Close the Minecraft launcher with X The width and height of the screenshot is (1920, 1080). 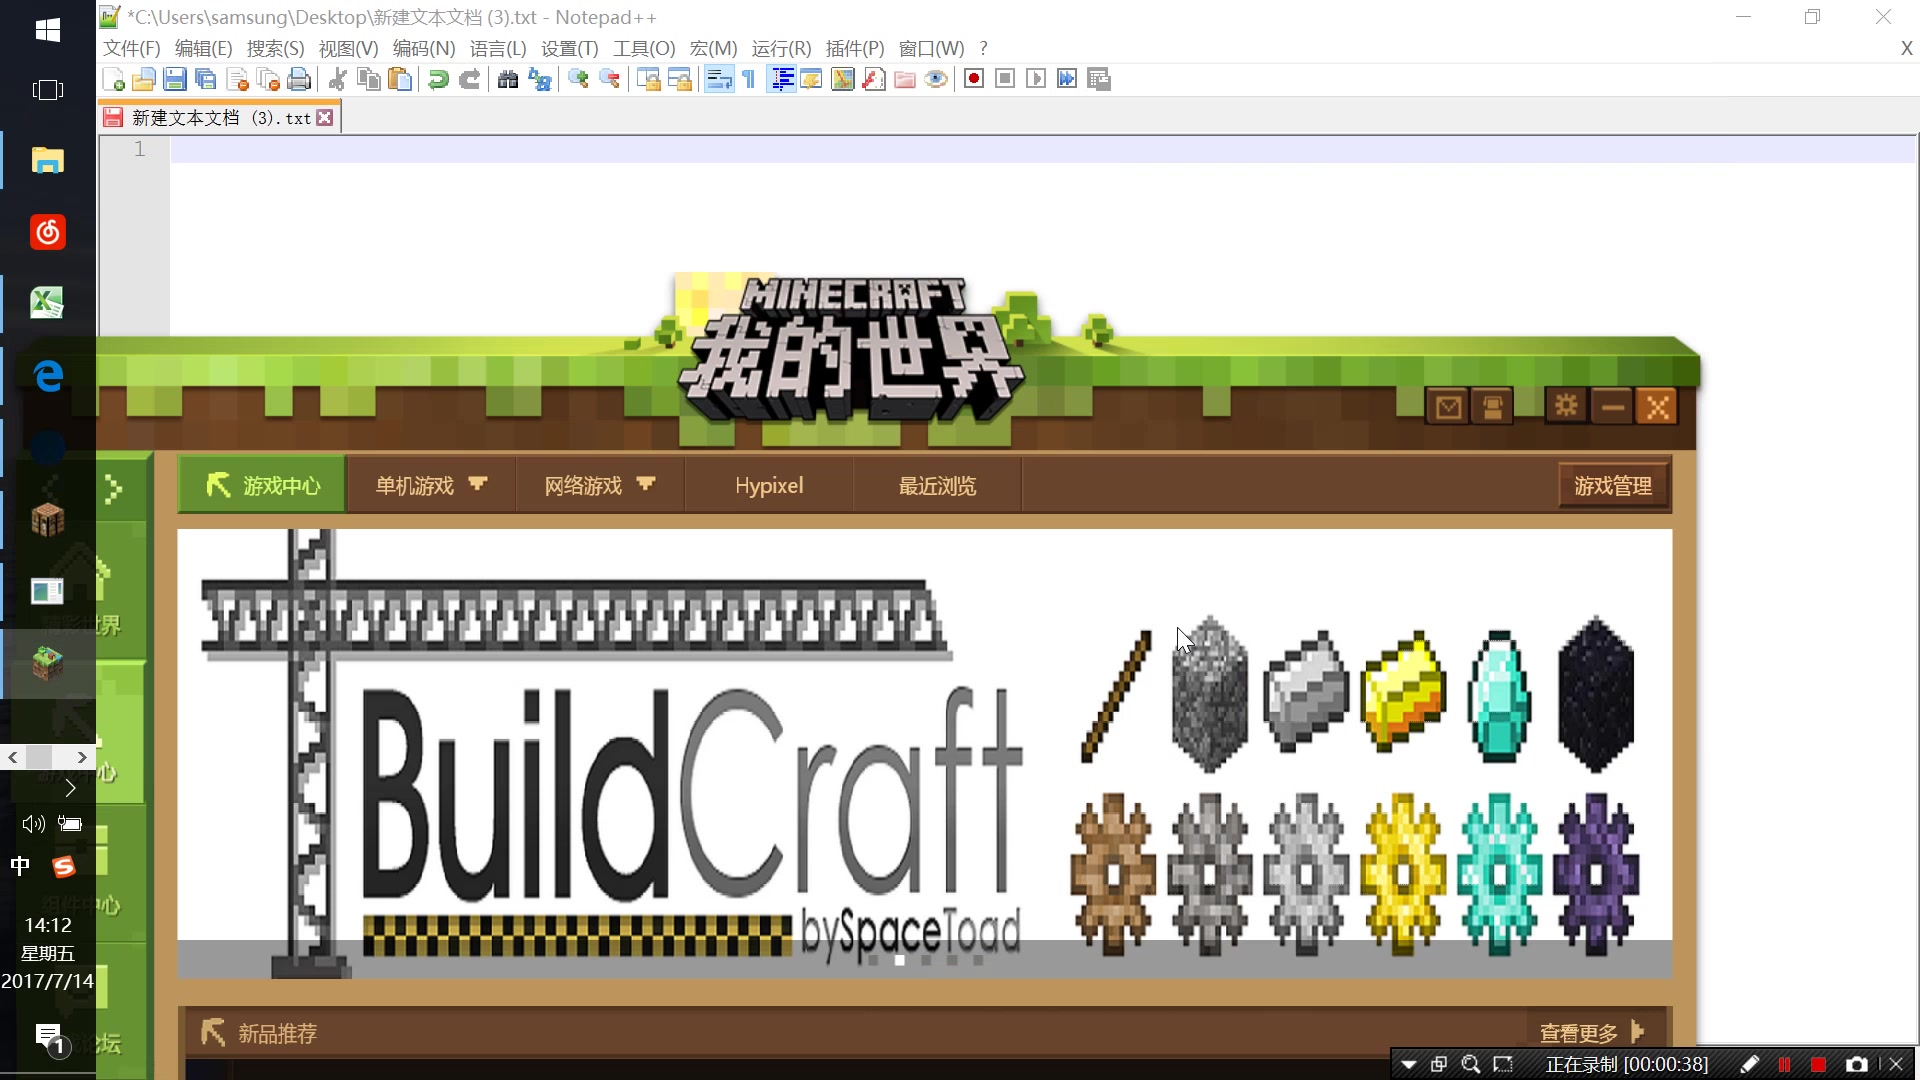1658,407
